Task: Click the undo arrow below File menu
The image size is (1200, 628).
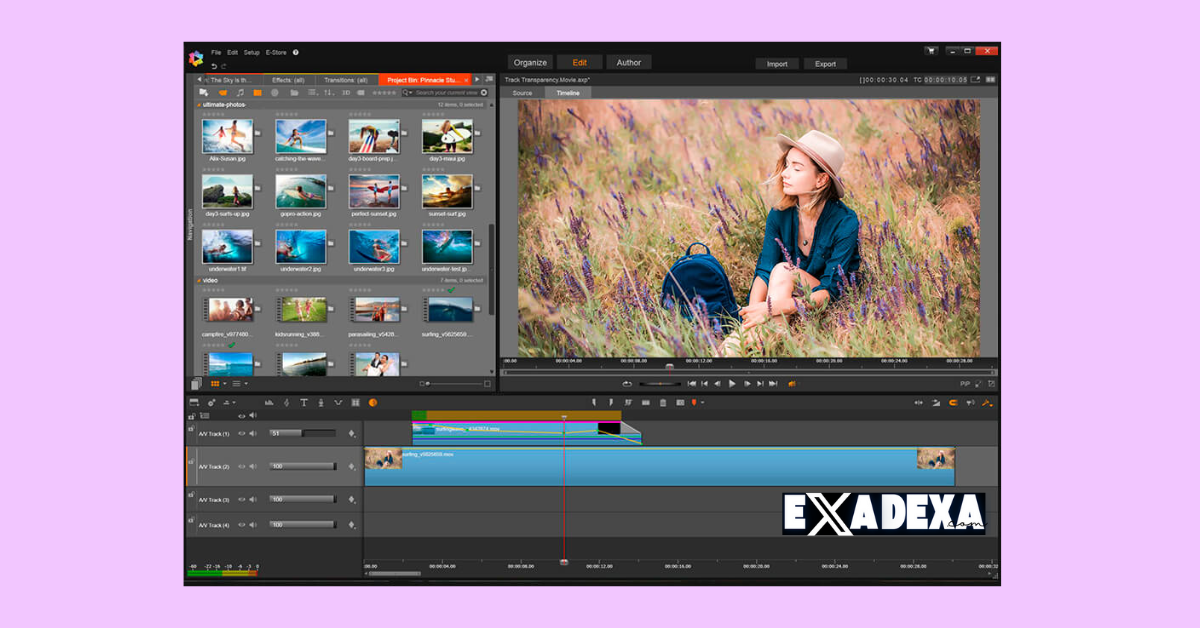Action: click(x=213, y=66)
